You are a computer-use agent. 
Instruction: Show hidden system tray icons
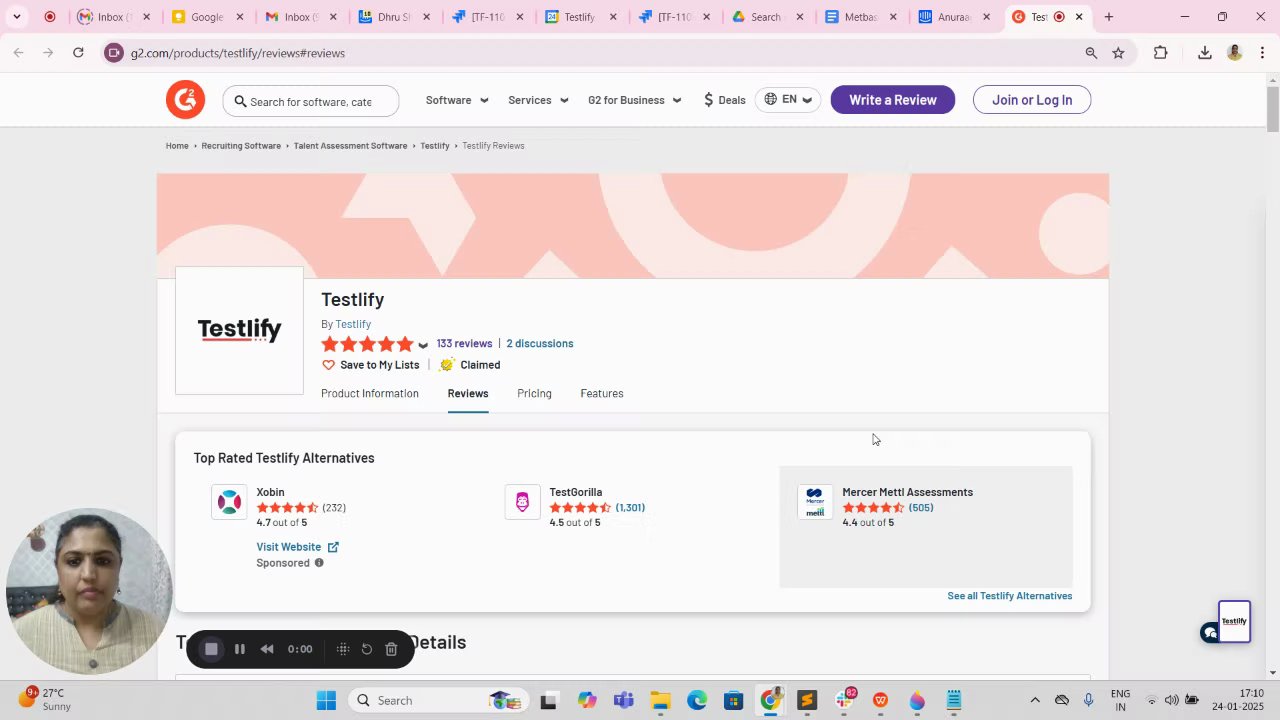click(x=1035, y=700)
